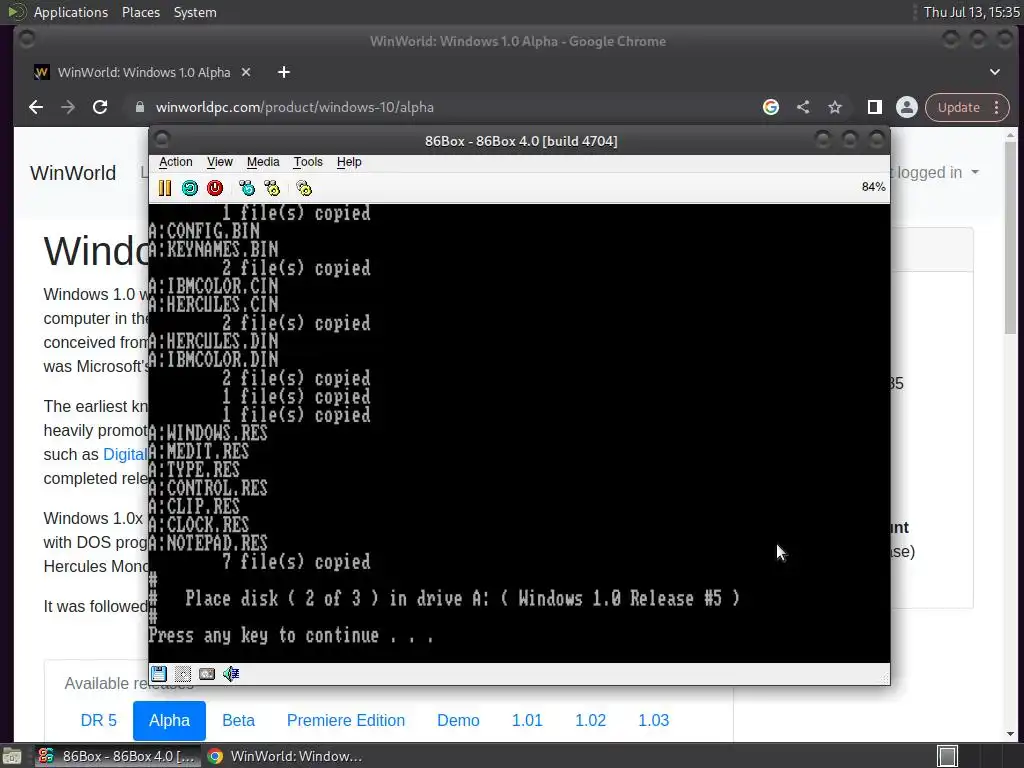
Task: Share this page icon in Chrome
Action: click(803, 107)
